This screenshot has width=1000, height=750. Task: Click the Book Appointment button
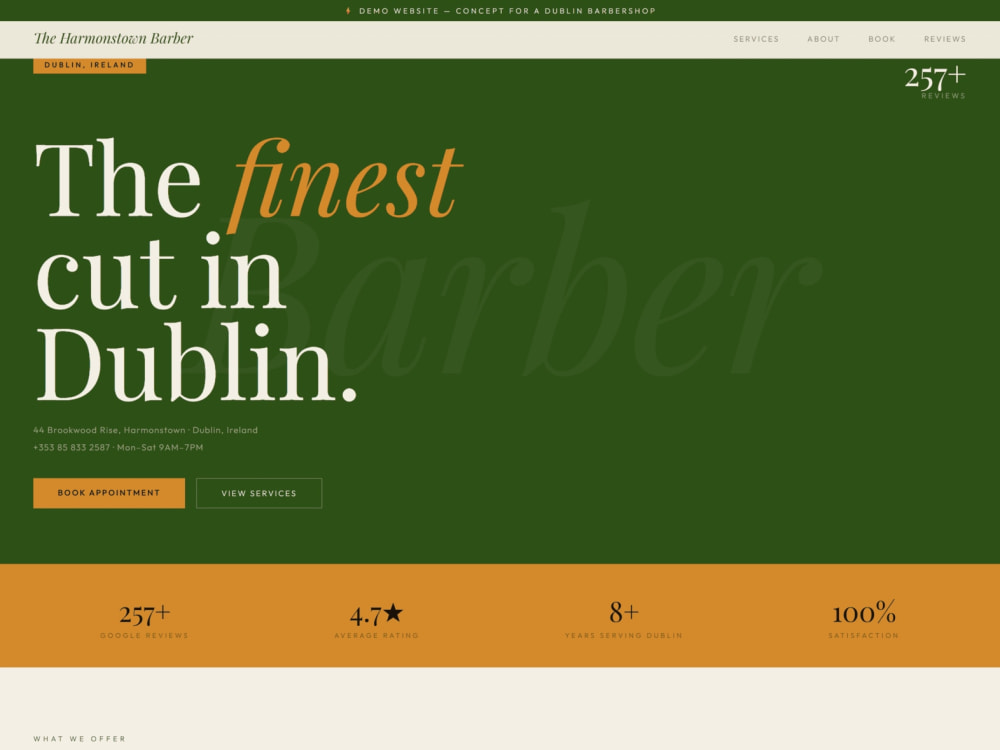pyautogui.click(x=109, y=493)
